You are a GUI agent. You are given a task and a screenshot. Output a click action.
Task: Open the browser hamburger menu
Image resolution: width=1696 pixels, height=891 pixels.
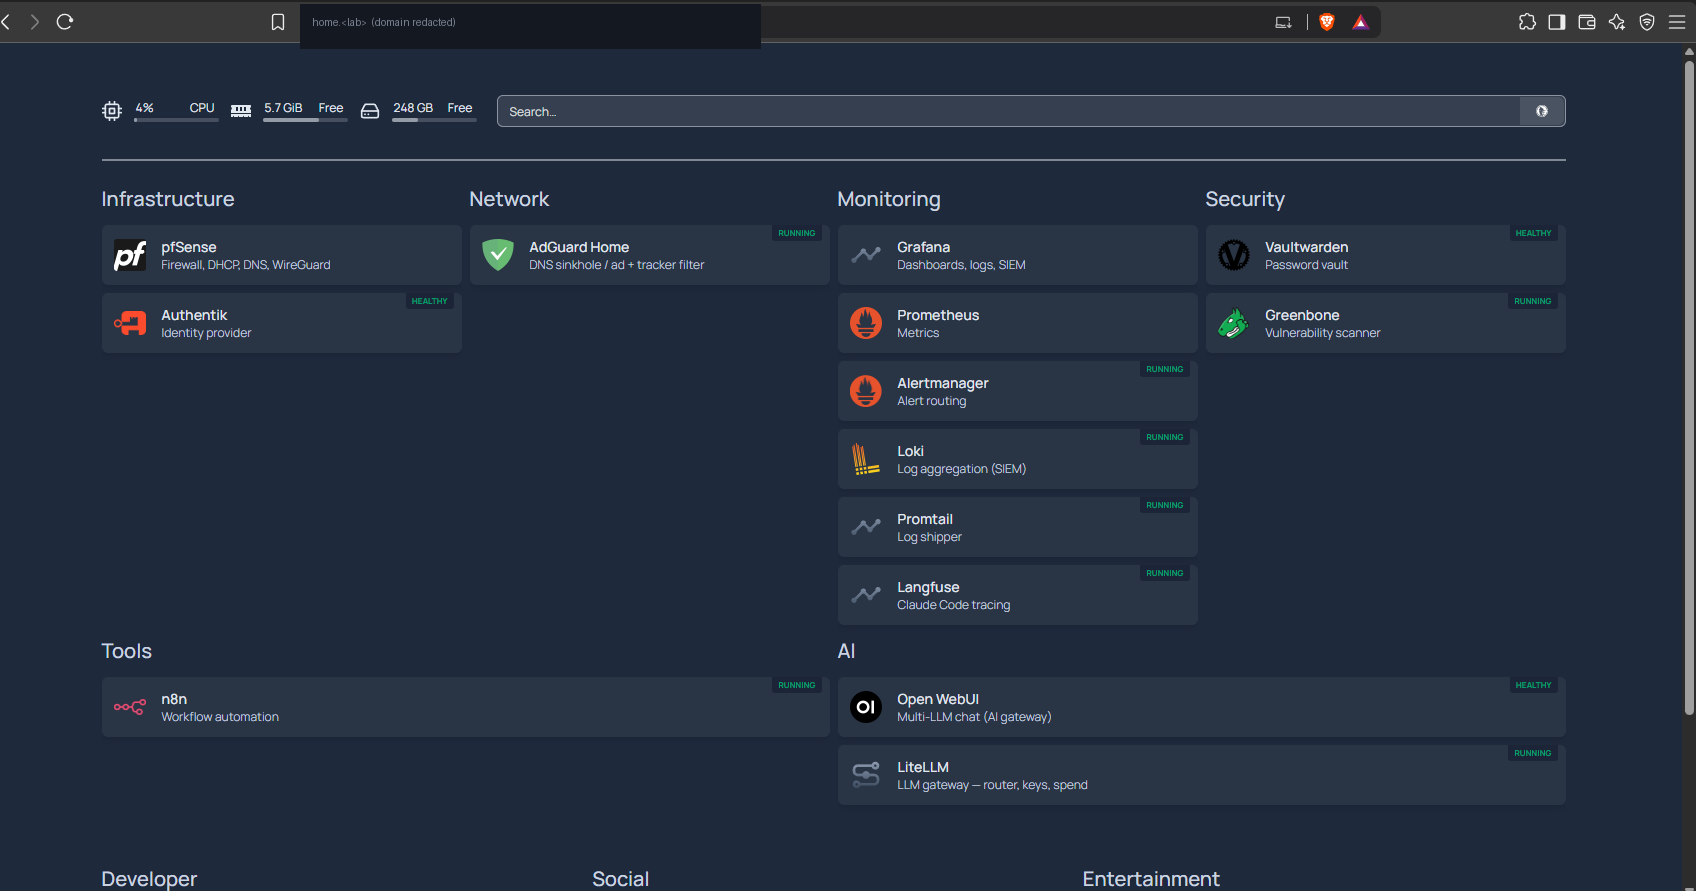[1677, 22]
